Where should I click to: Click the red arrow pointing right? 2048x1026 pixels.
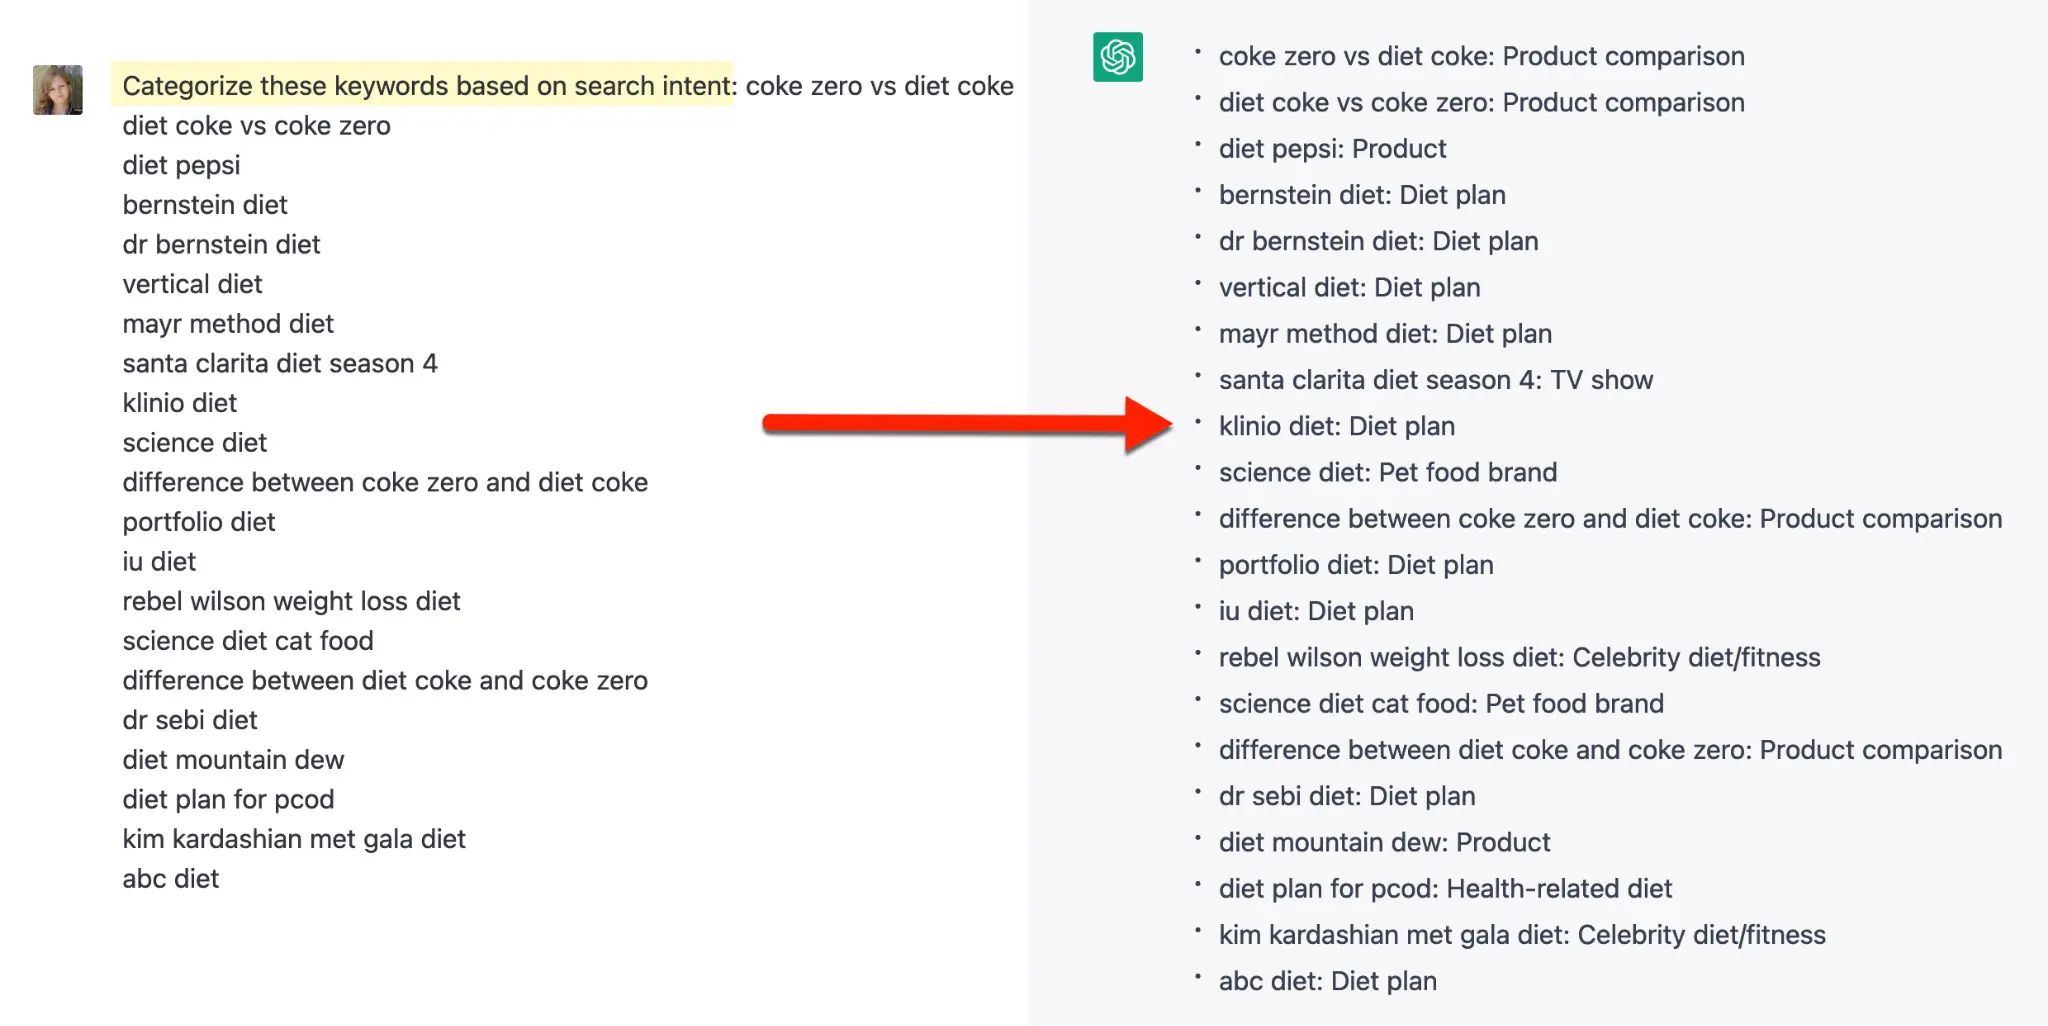coord(965,424)
